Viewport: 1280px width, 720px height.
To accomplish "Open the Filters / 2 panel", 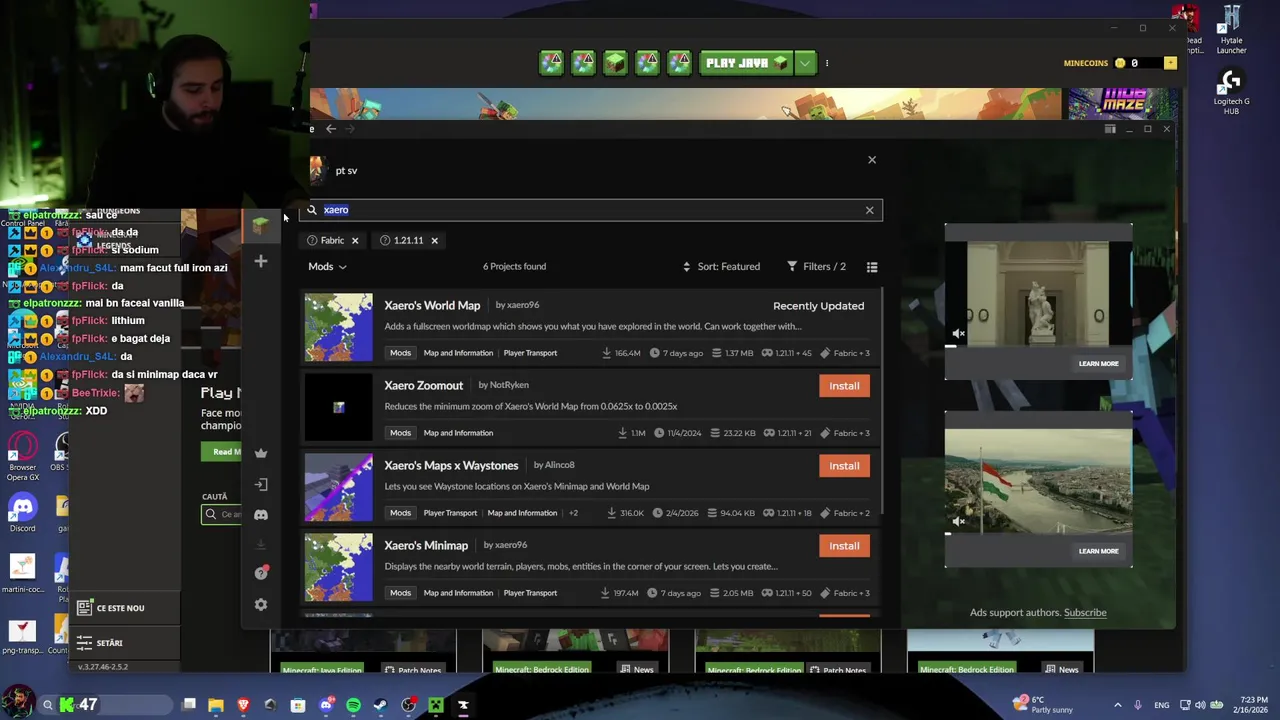I will click(816, 267).
